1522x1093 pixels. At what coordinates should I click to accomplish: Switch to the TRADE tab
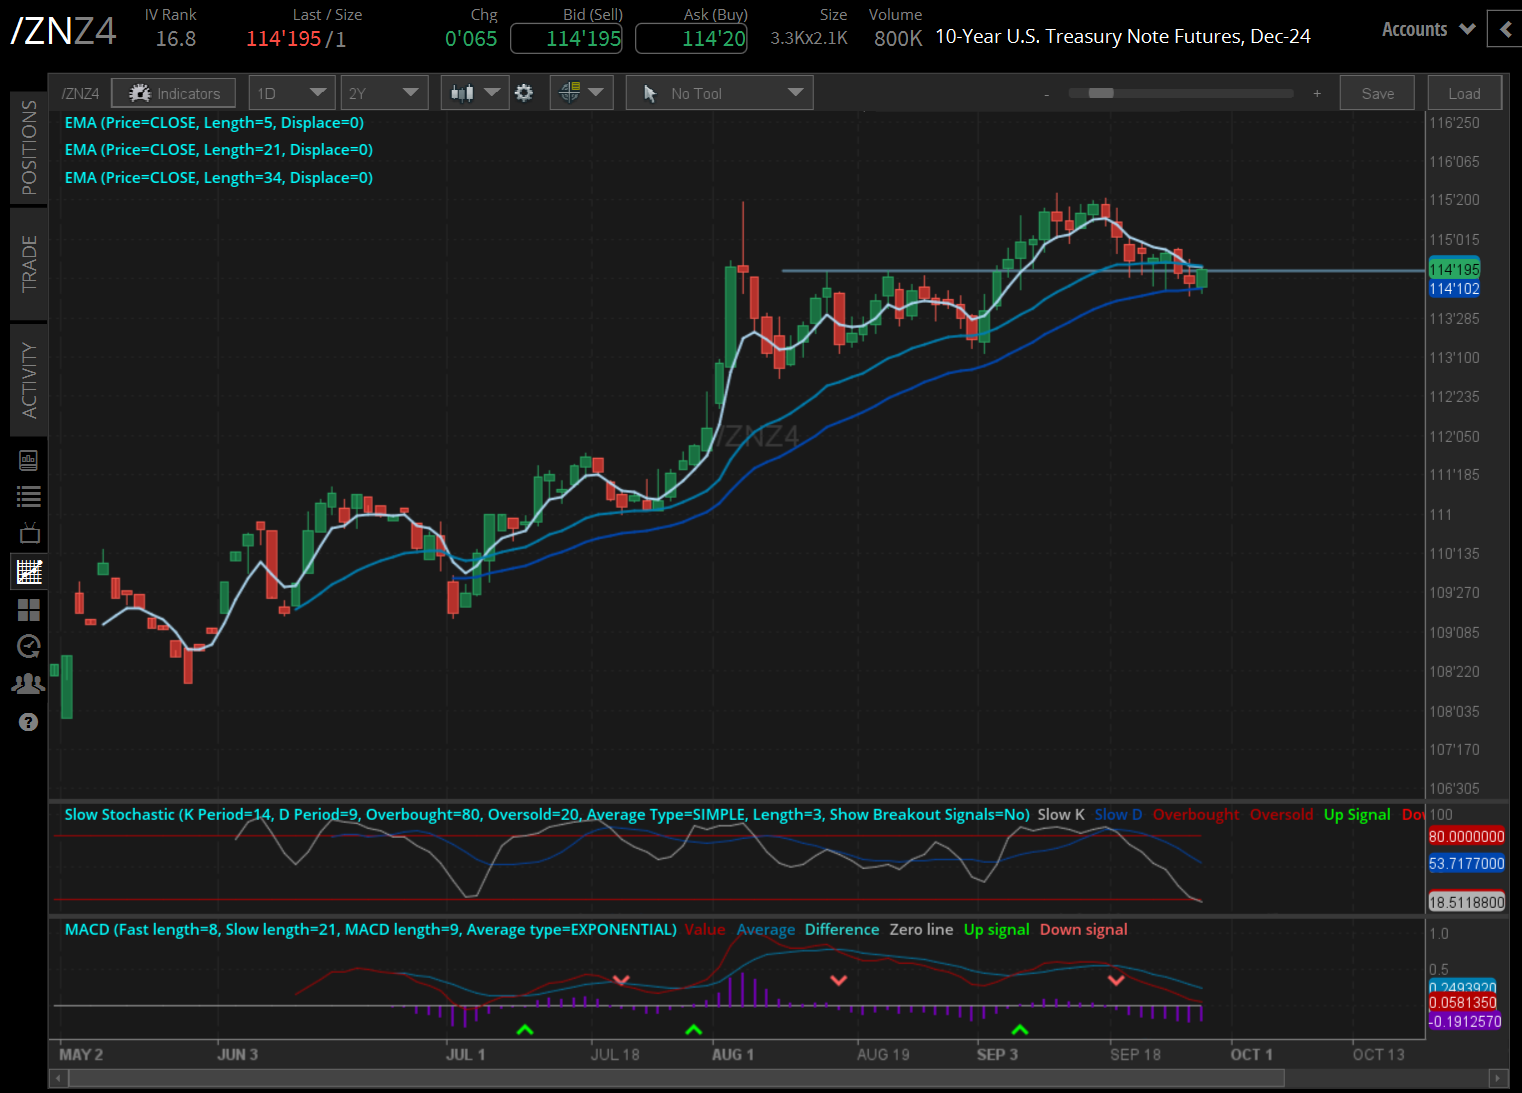coord(29,263)
